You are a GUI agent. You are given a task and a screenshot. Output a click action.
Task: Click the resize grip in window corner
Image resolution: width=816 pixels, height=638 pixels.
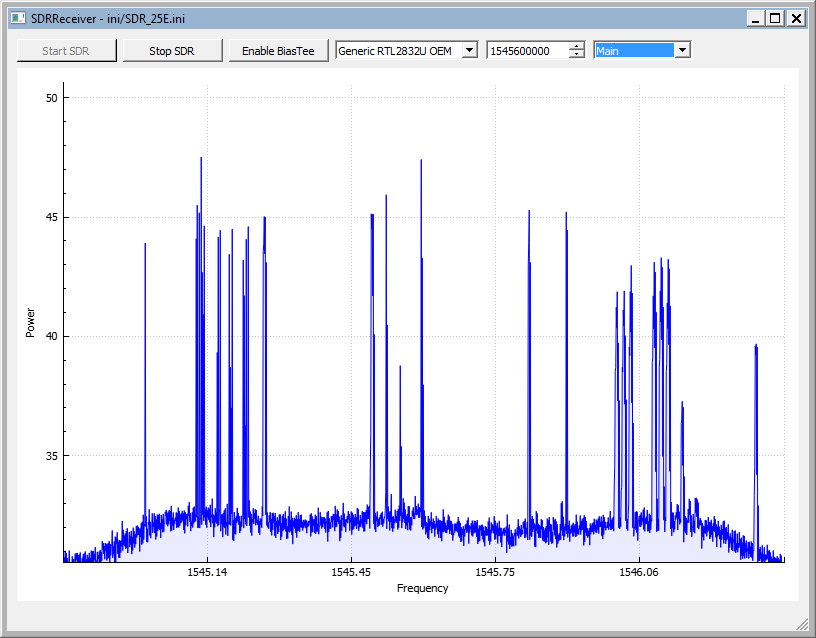(x=803, y=625)
